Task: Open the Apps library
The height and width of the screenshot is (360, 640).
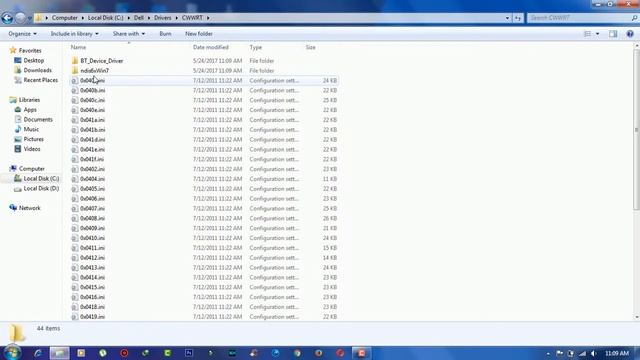Action: click(x=30, y=109)
